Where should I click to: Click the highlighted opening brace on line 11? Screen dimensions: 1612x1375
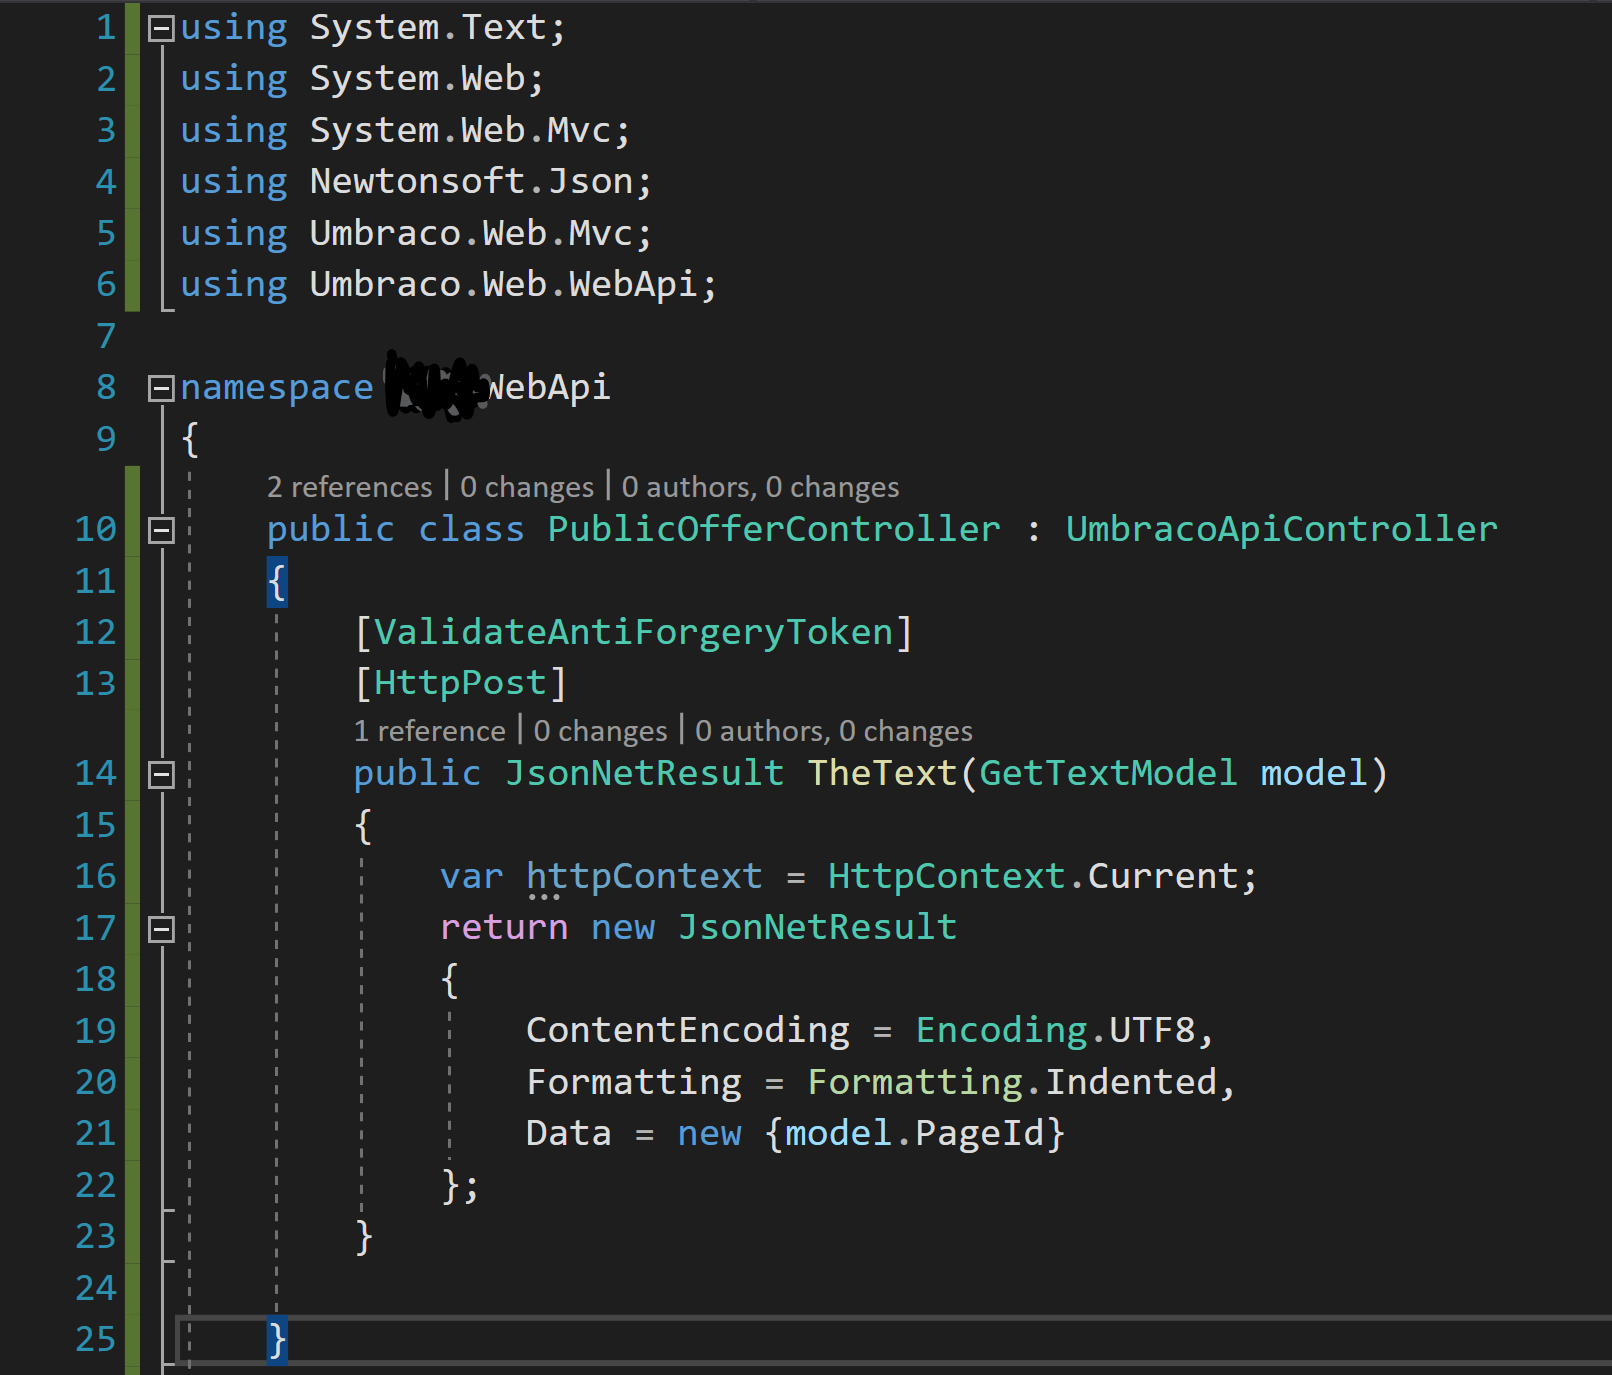(x=277, y=581)
